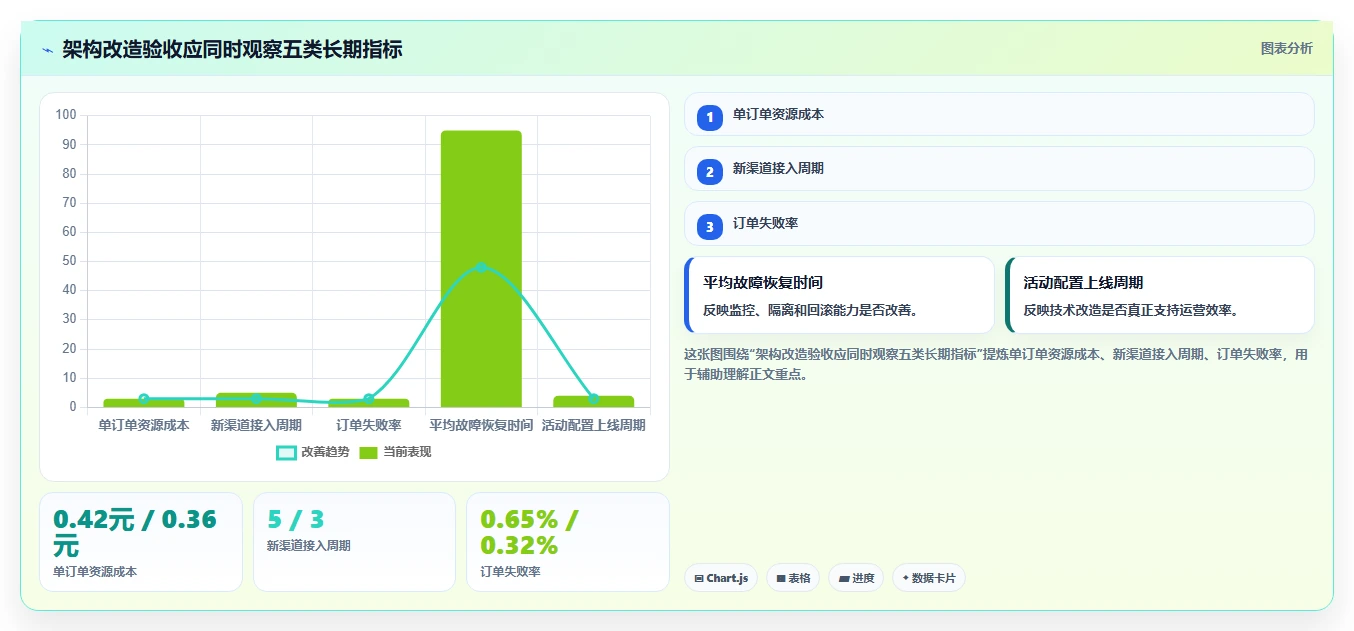Viewport: 1354px width, 631px height.
Task: Select the 进度 tag
Action: (856, 578)
